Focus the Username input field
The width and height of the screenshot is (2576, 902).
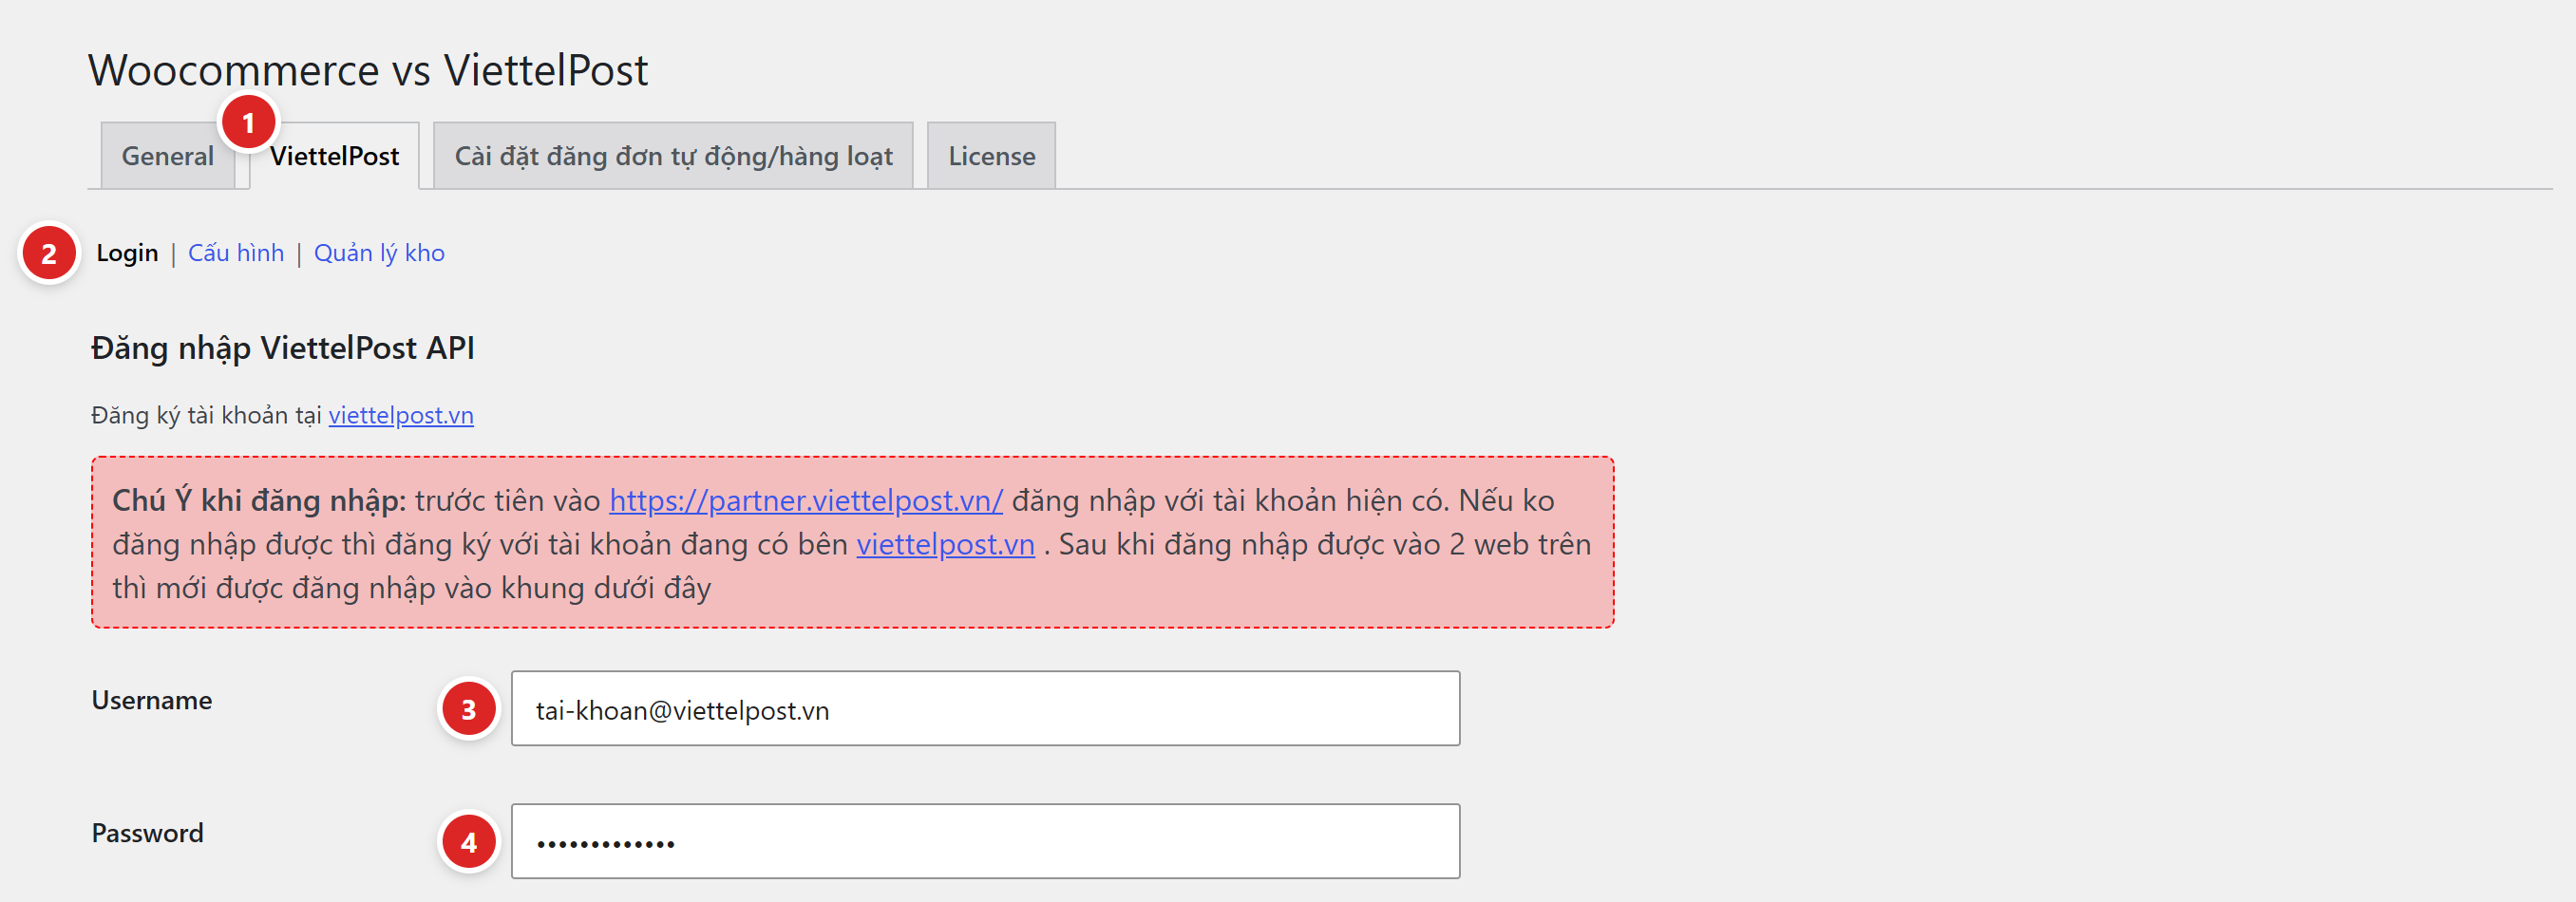point(985,708)
